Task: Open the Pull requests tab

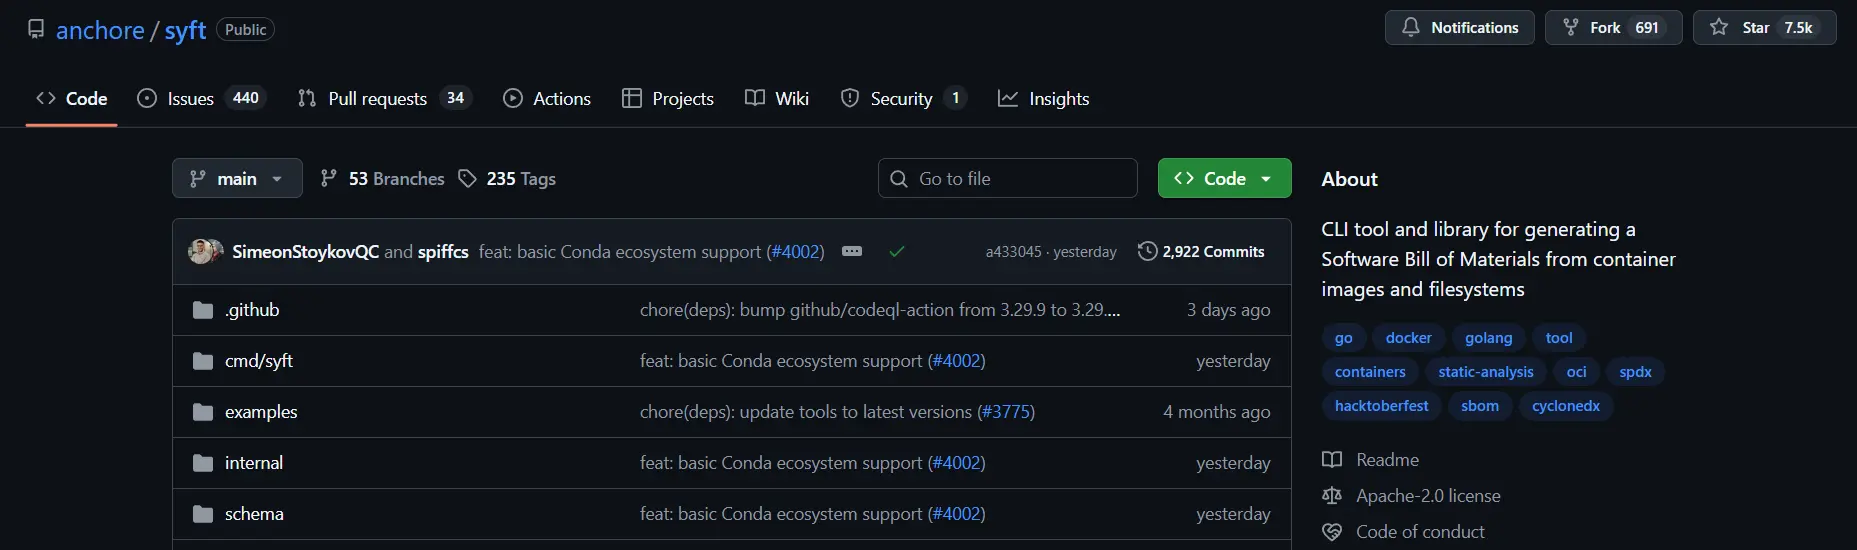Action: point(384,98)
